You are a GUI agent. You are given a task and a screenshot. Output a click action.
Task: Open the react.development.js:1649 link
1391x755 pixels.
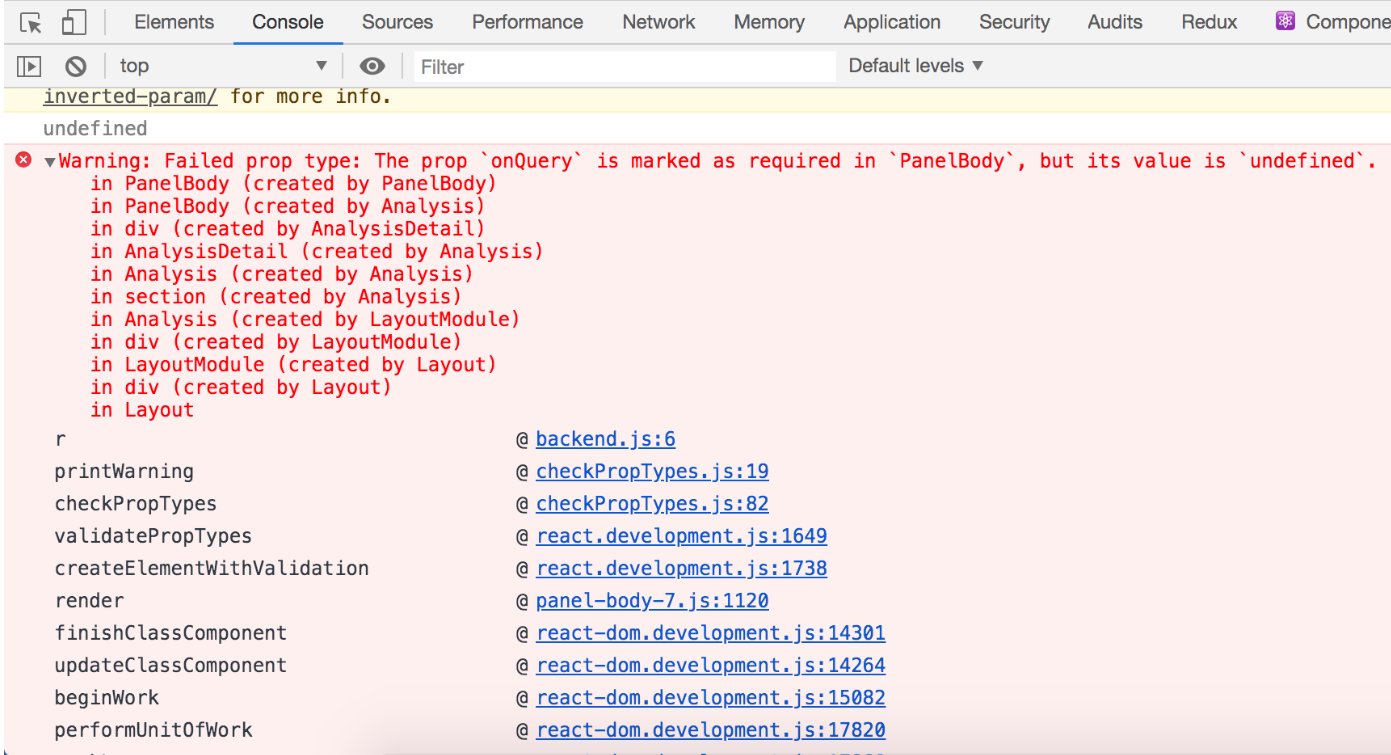click(681, 536)
